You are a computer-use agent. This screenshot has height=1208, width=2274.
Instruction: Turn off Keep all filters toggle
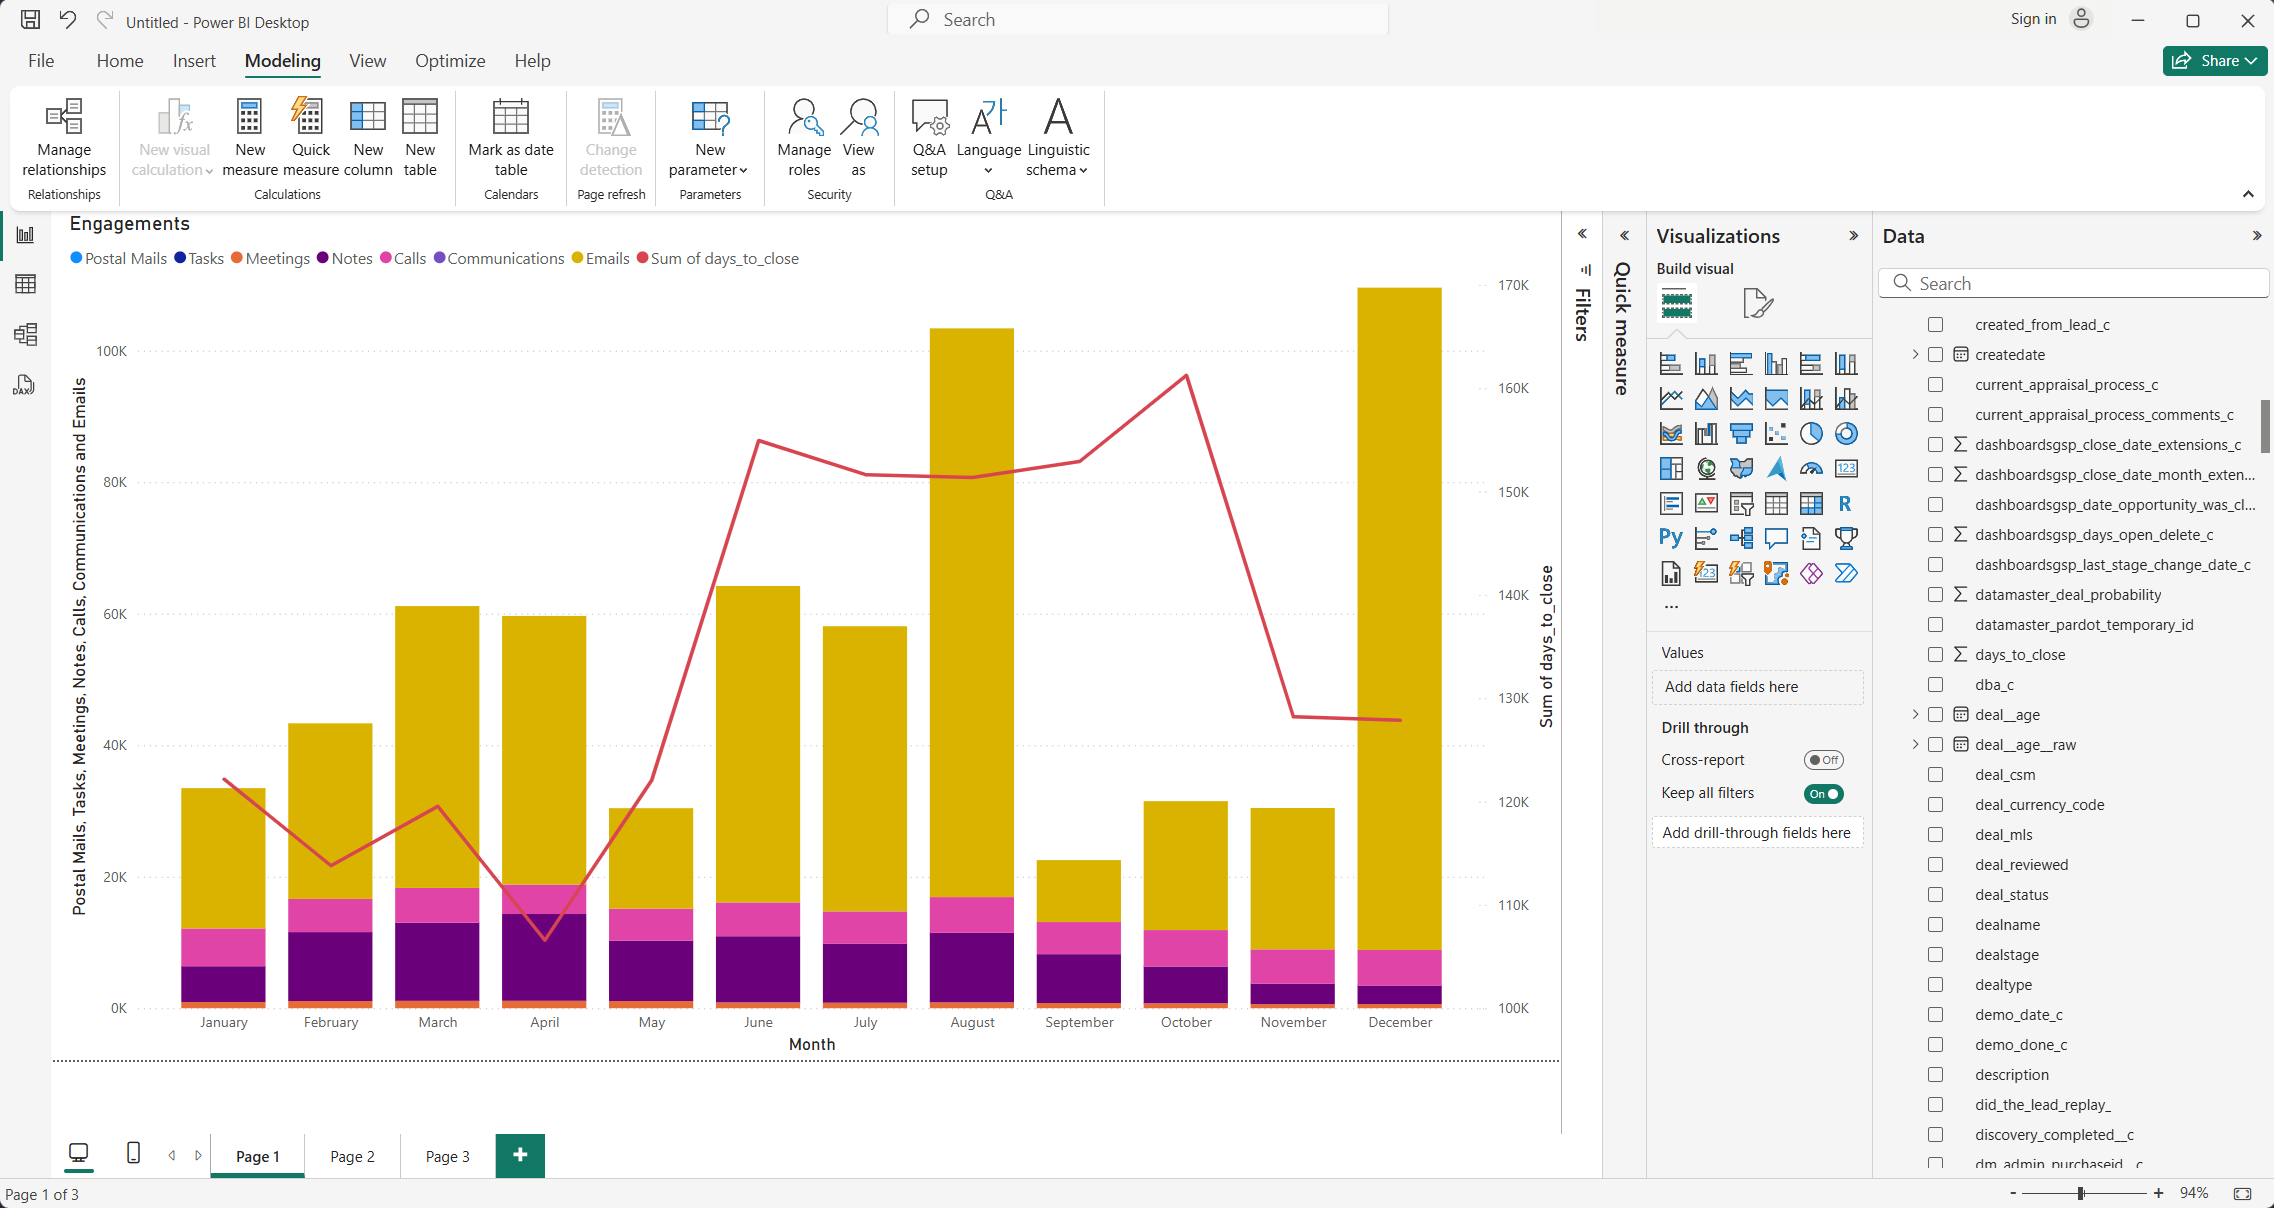(1823, 793)
